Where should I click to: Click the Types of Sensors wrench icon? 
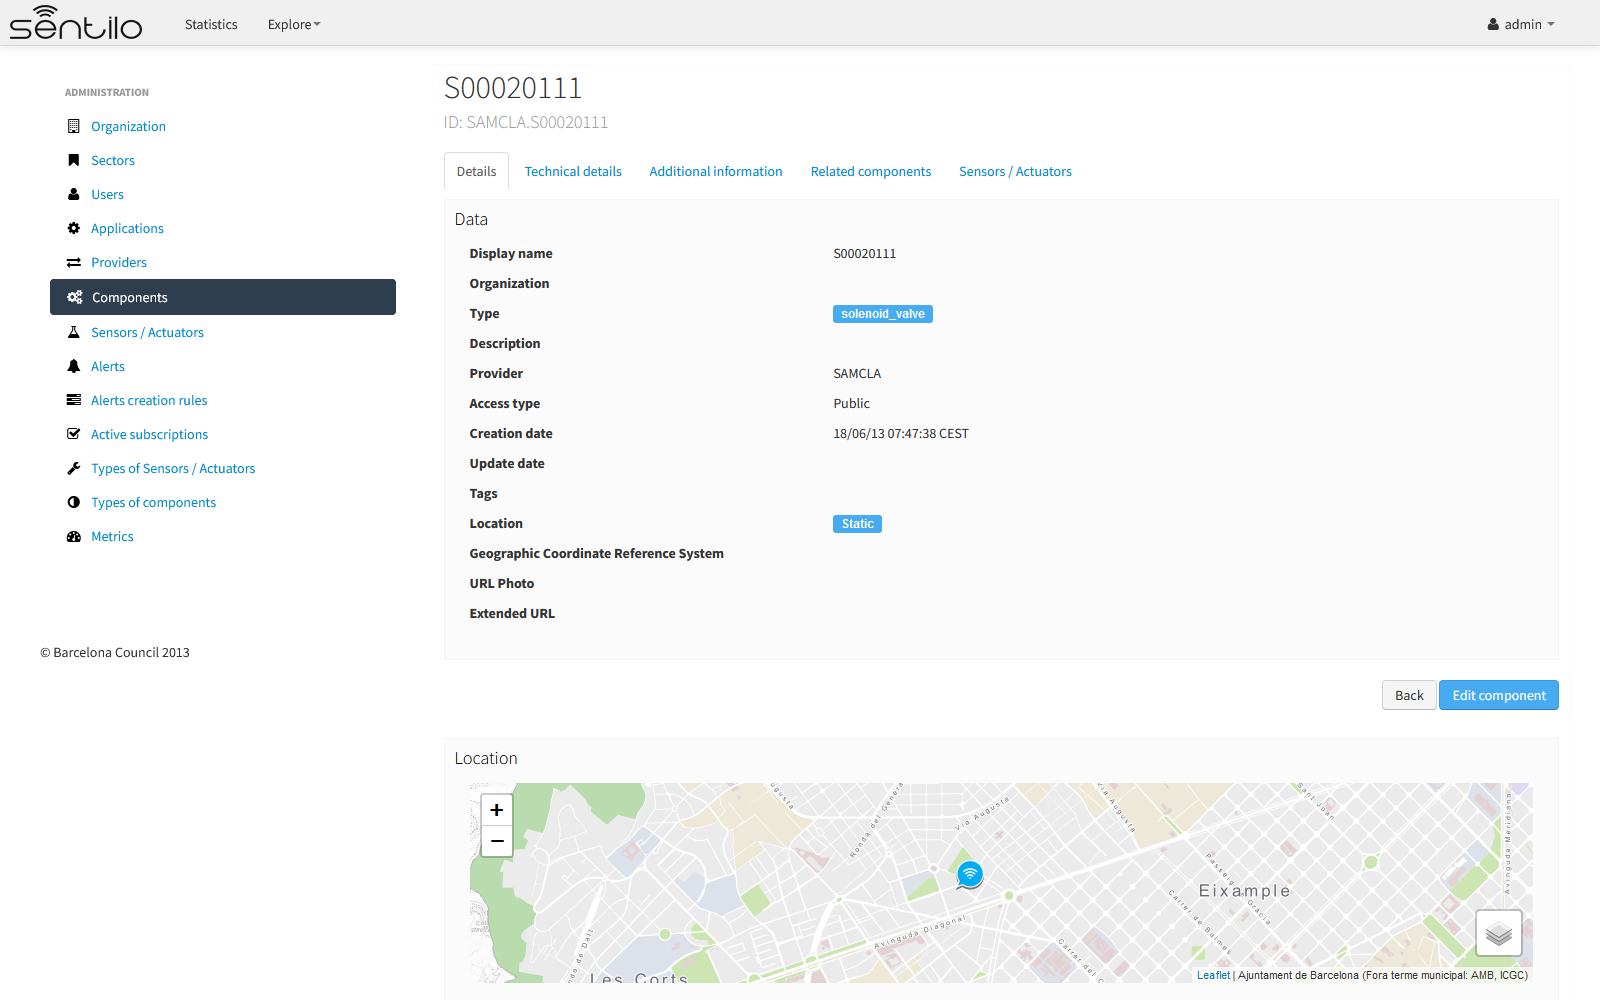(x=73, y=468)
